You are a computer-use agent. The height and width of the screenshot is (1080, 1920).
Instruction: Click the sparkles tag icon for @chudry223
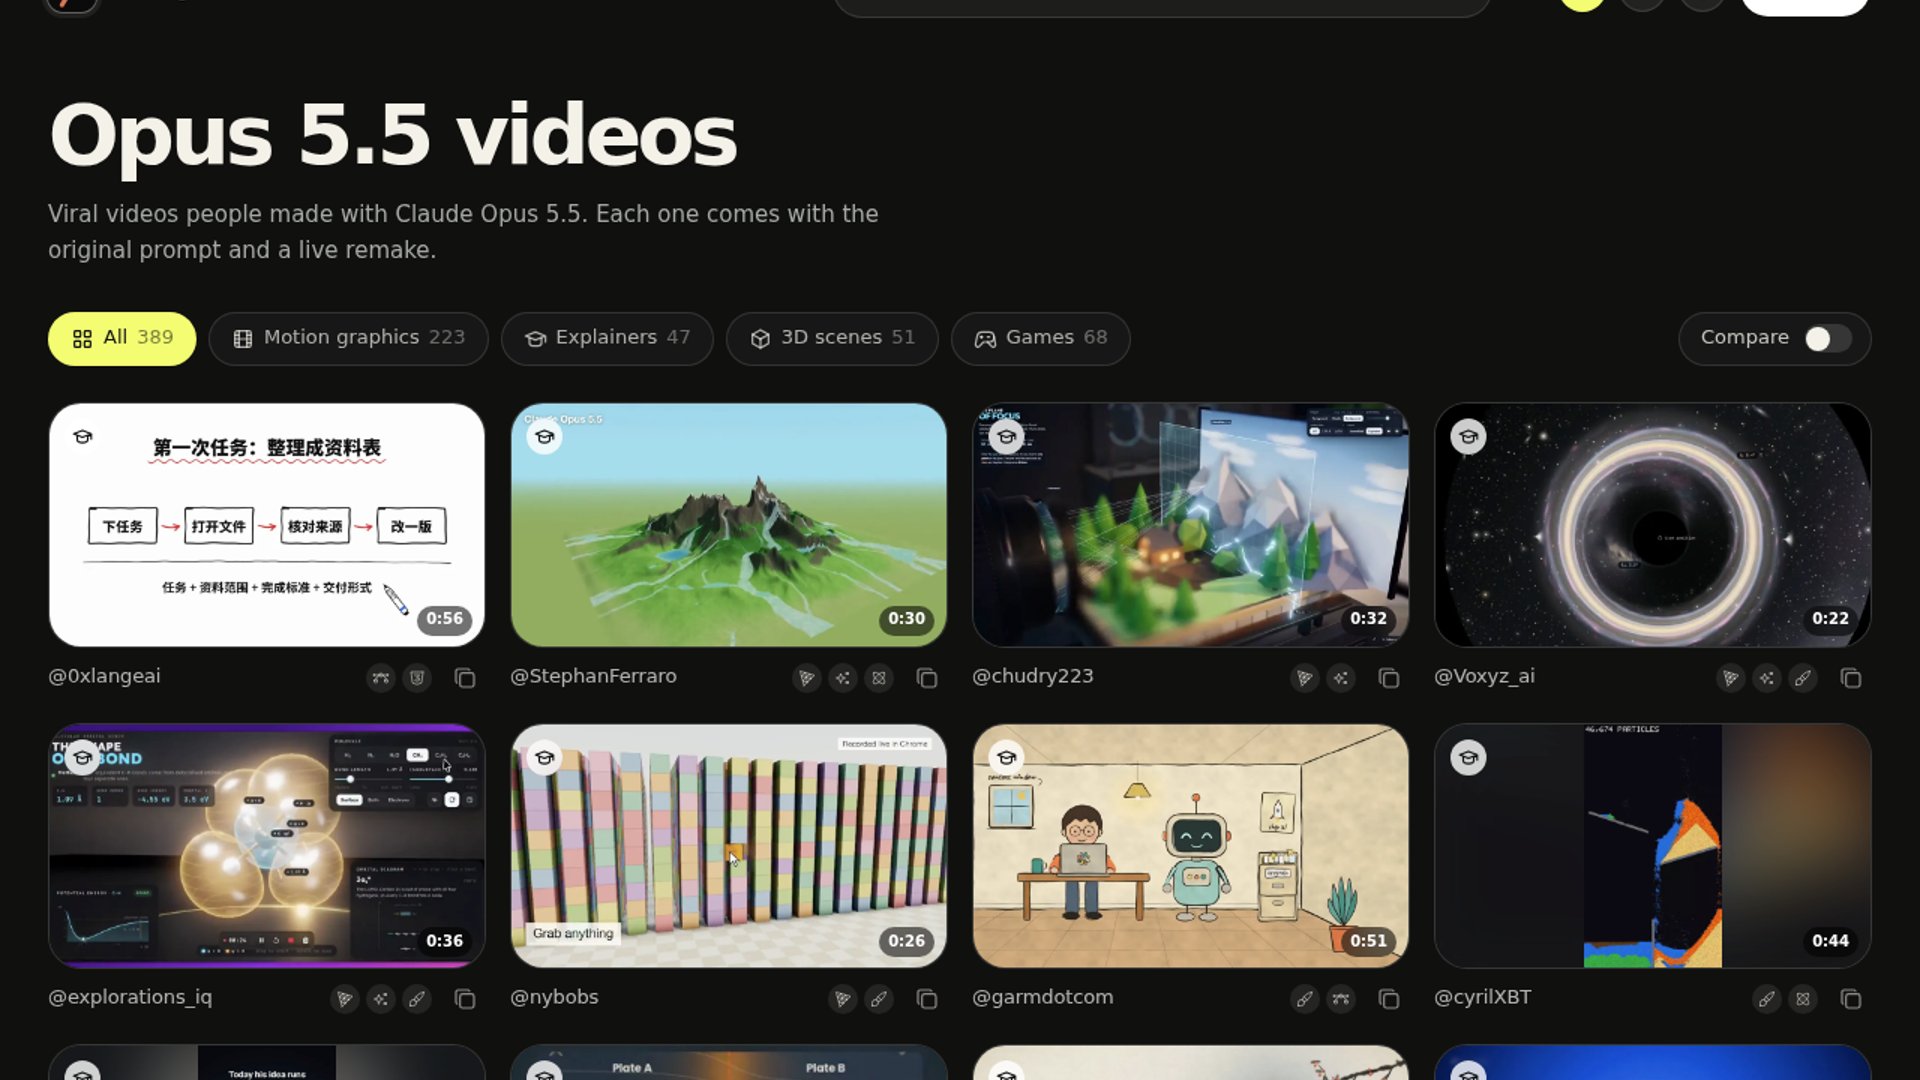(x=1341, y=678)
